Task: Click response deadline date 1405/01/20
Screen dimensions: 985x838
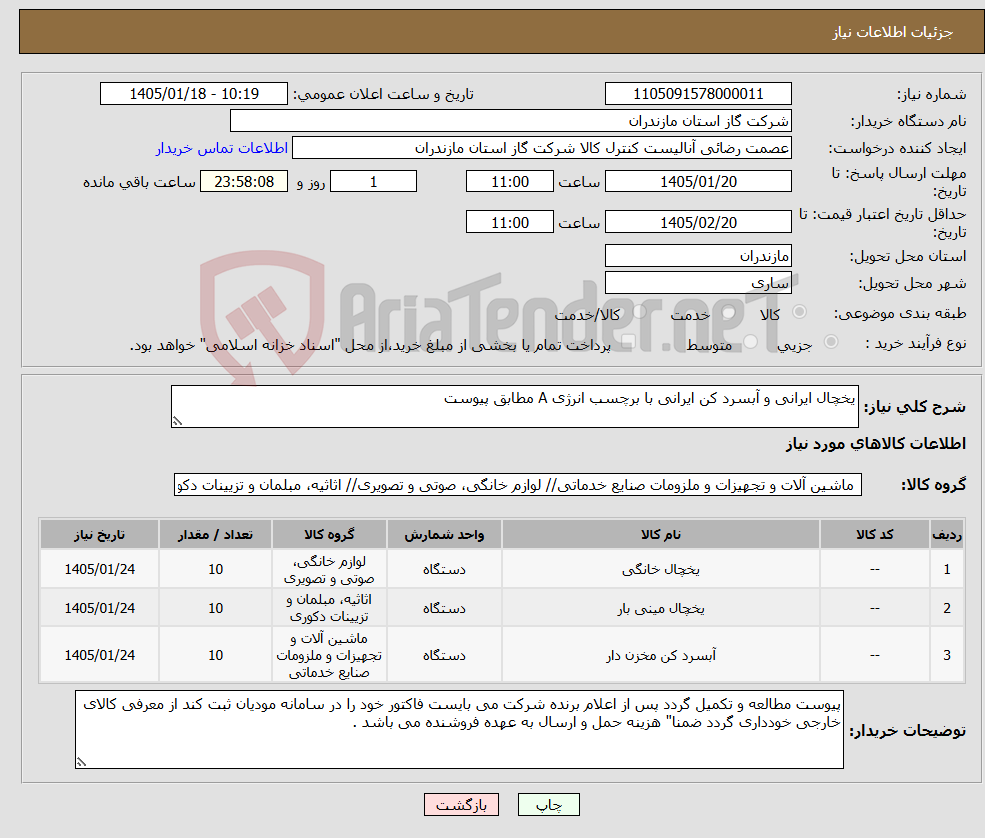Action: pyautogui.click(x=698, y=182)
